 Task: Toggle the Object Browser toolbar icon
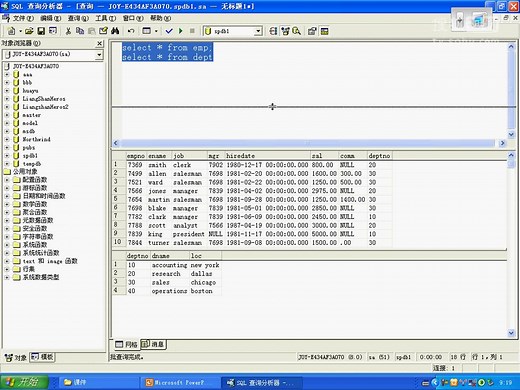pyautogui.click(x=285, y=31)
